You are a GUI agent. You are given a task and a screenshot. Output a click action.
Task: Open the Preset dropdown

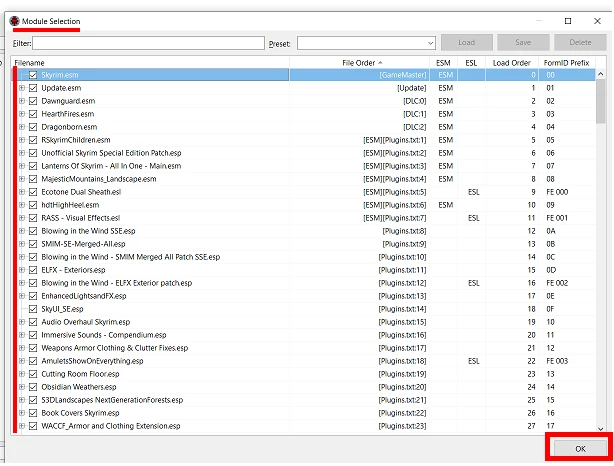pyautogui.click(x=430, y=43)
